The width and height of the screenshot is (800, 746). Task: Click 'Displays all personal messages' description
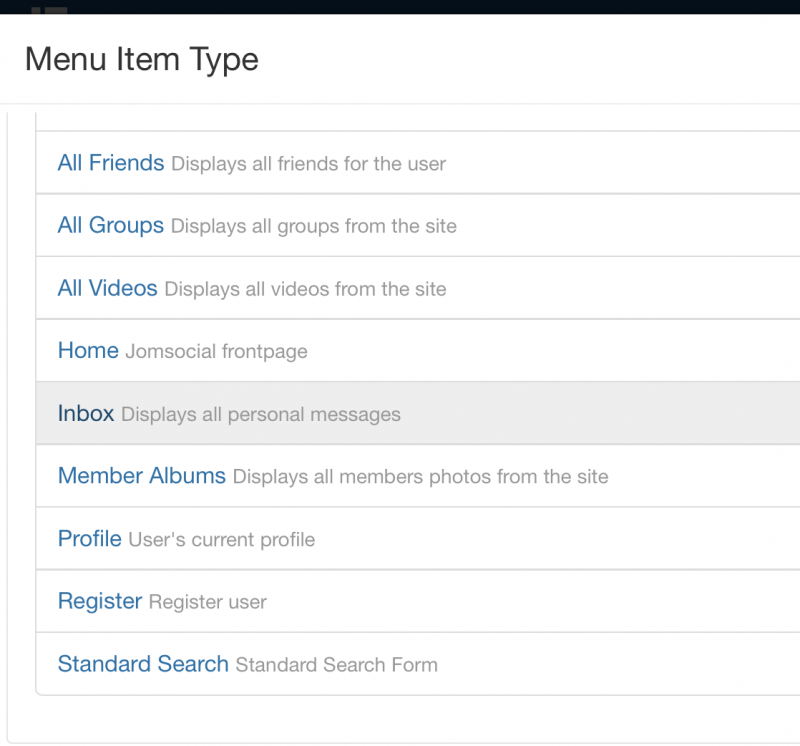click(261, 414)
